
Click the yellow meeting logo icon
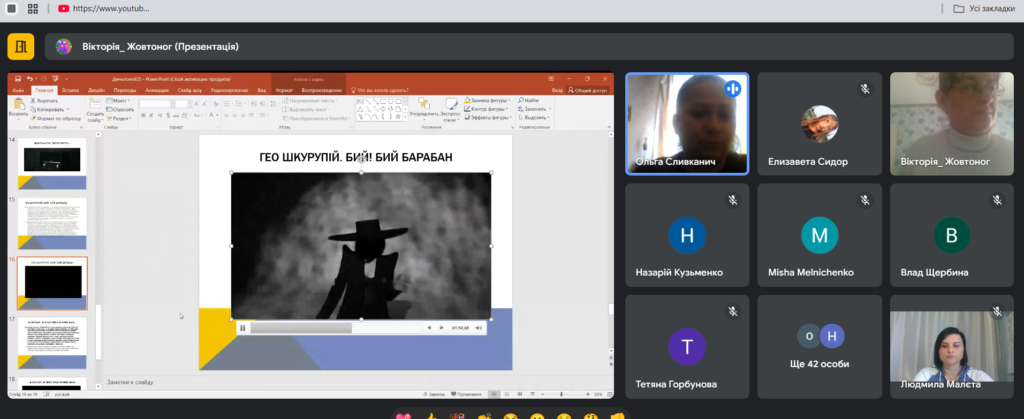pyautogui.click(x=21, y=46)
